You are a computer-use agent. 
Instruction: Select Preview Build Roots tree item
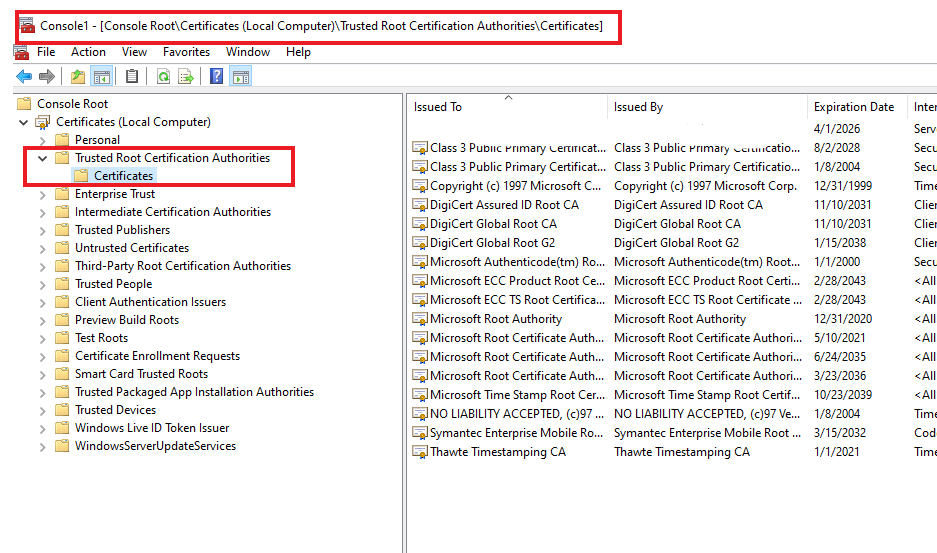[127, 320]
